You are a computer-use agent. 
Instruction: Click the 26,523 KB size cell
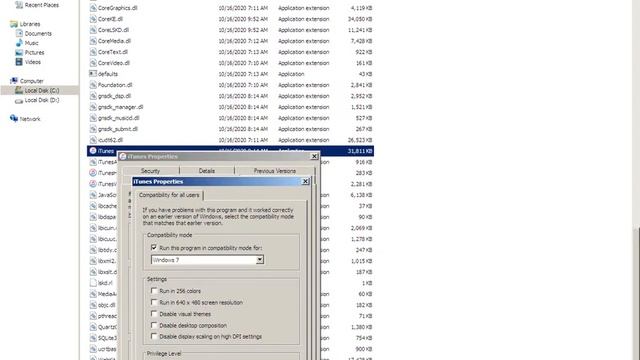pyautogui.click(x=360, y=140)
